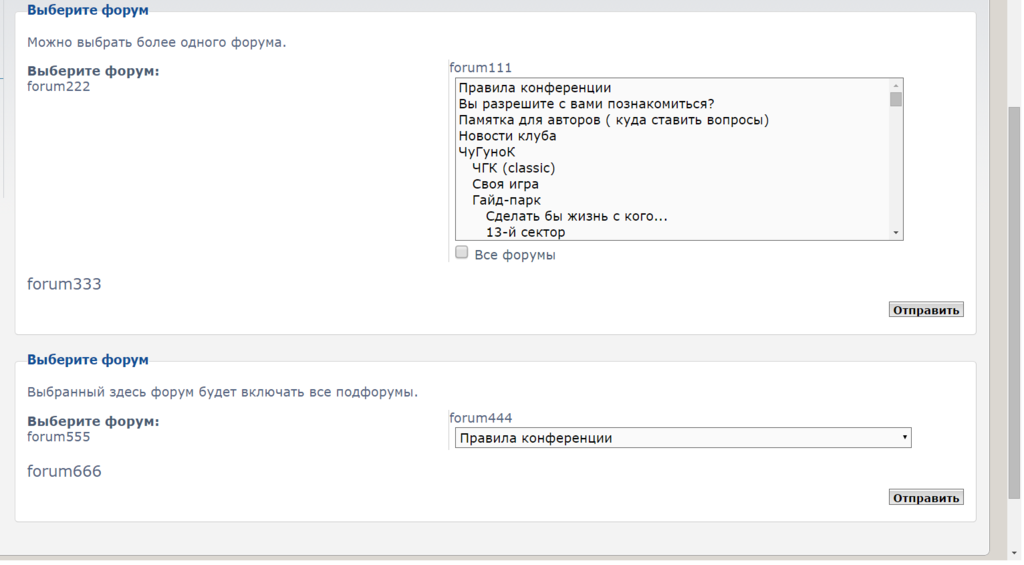Choose 'Своя игра' subforum
Image resolution: width=1024 pixels, height=565 pixels.
tap(505, 184)
